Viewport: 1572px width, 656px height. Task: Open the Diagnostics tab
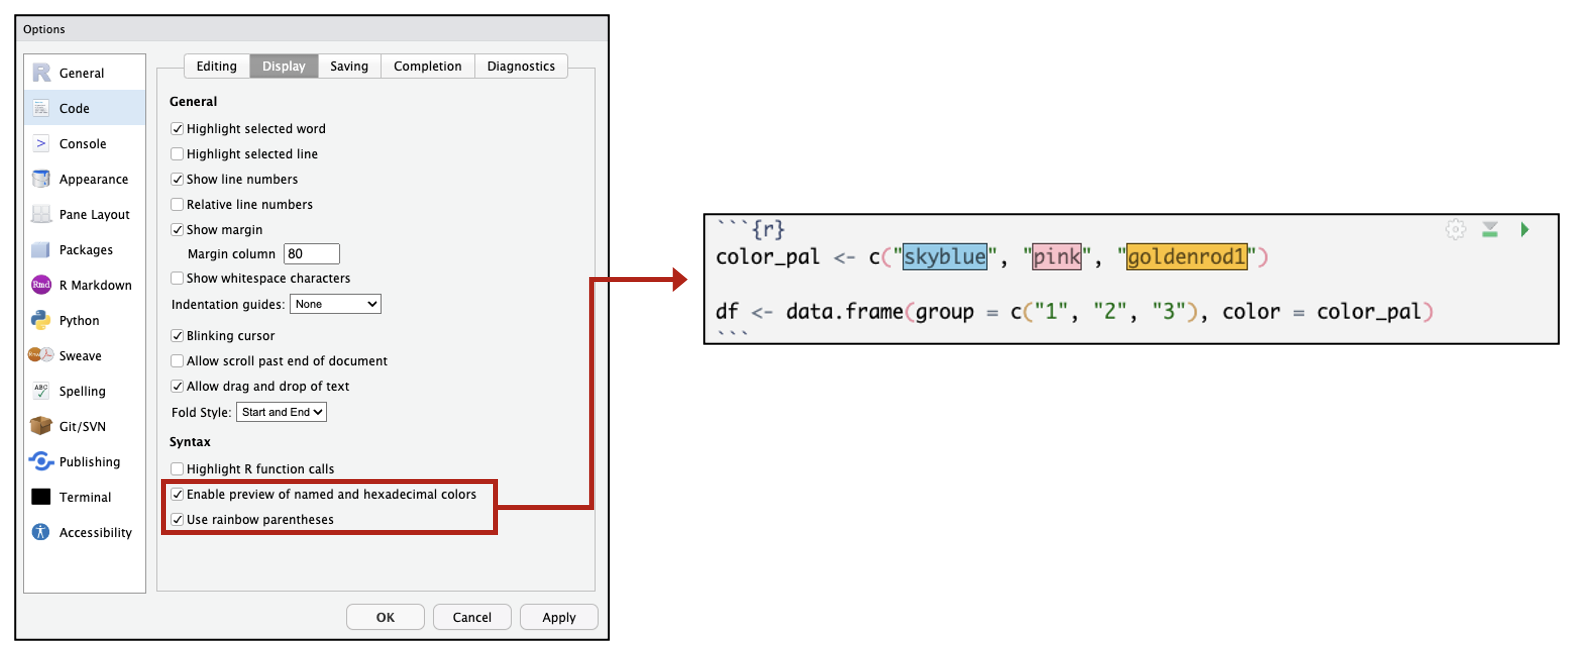[520, 66]
